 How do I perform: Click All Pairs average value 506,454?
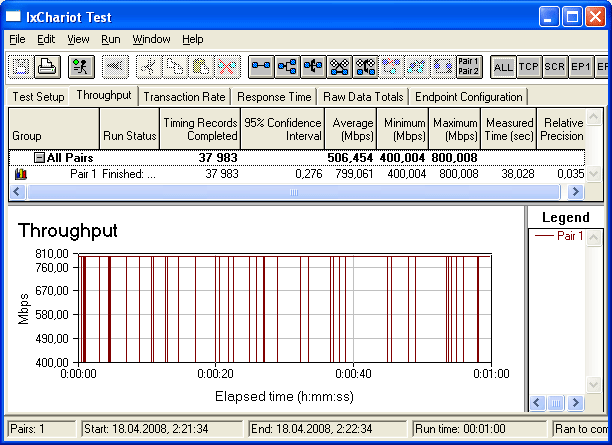(350, 158)
